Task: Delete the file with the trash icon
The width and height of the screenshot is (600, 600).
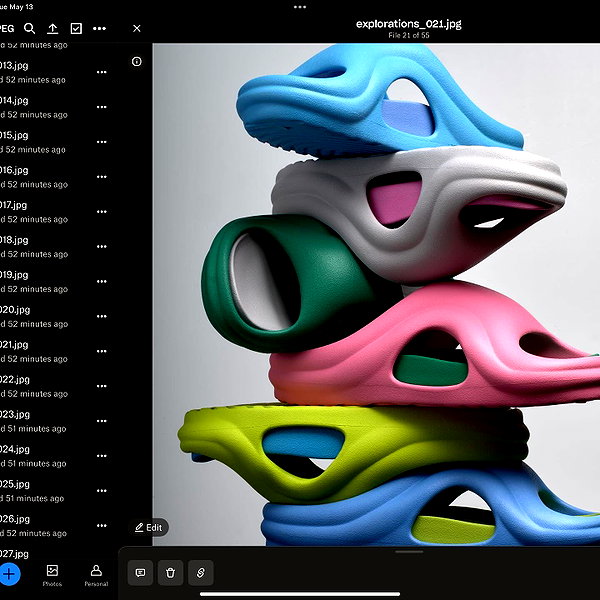Action: 170,573
